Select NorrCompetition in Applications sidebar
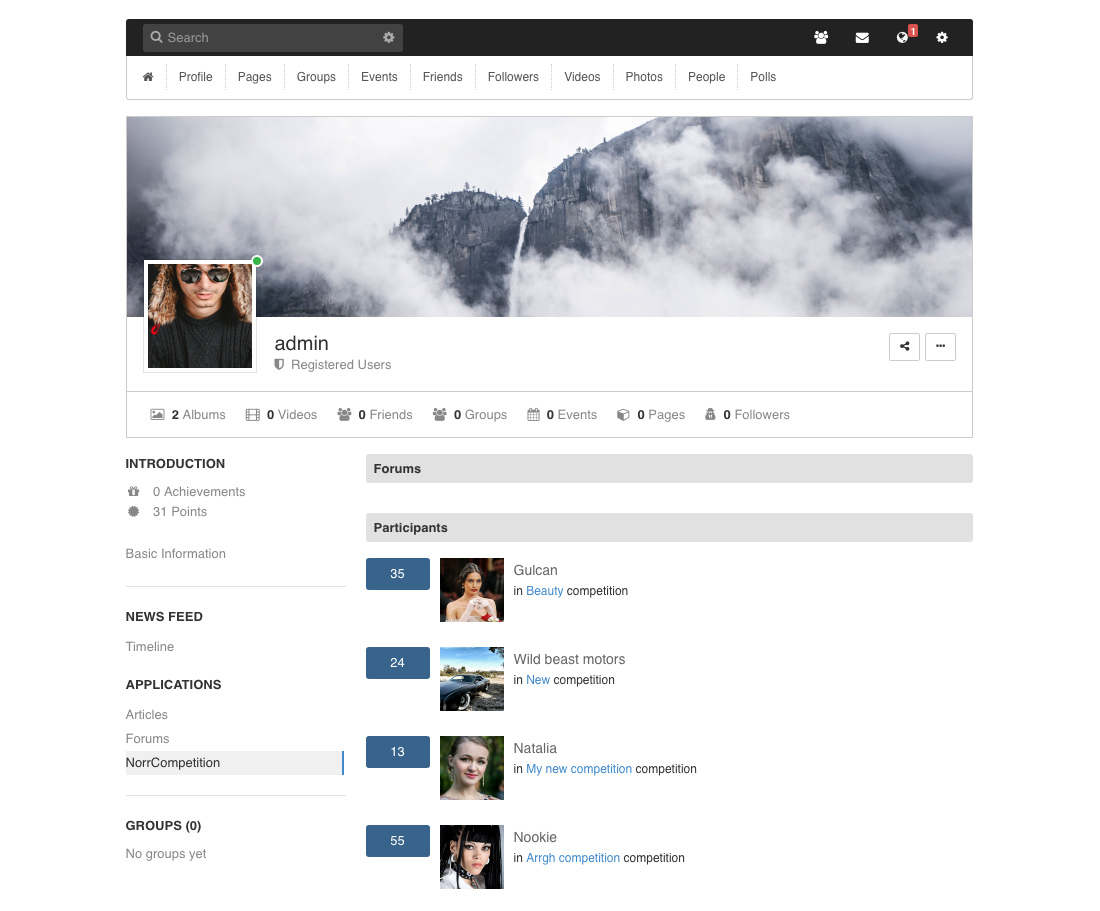1100x911 pixels. click(173, 763)
